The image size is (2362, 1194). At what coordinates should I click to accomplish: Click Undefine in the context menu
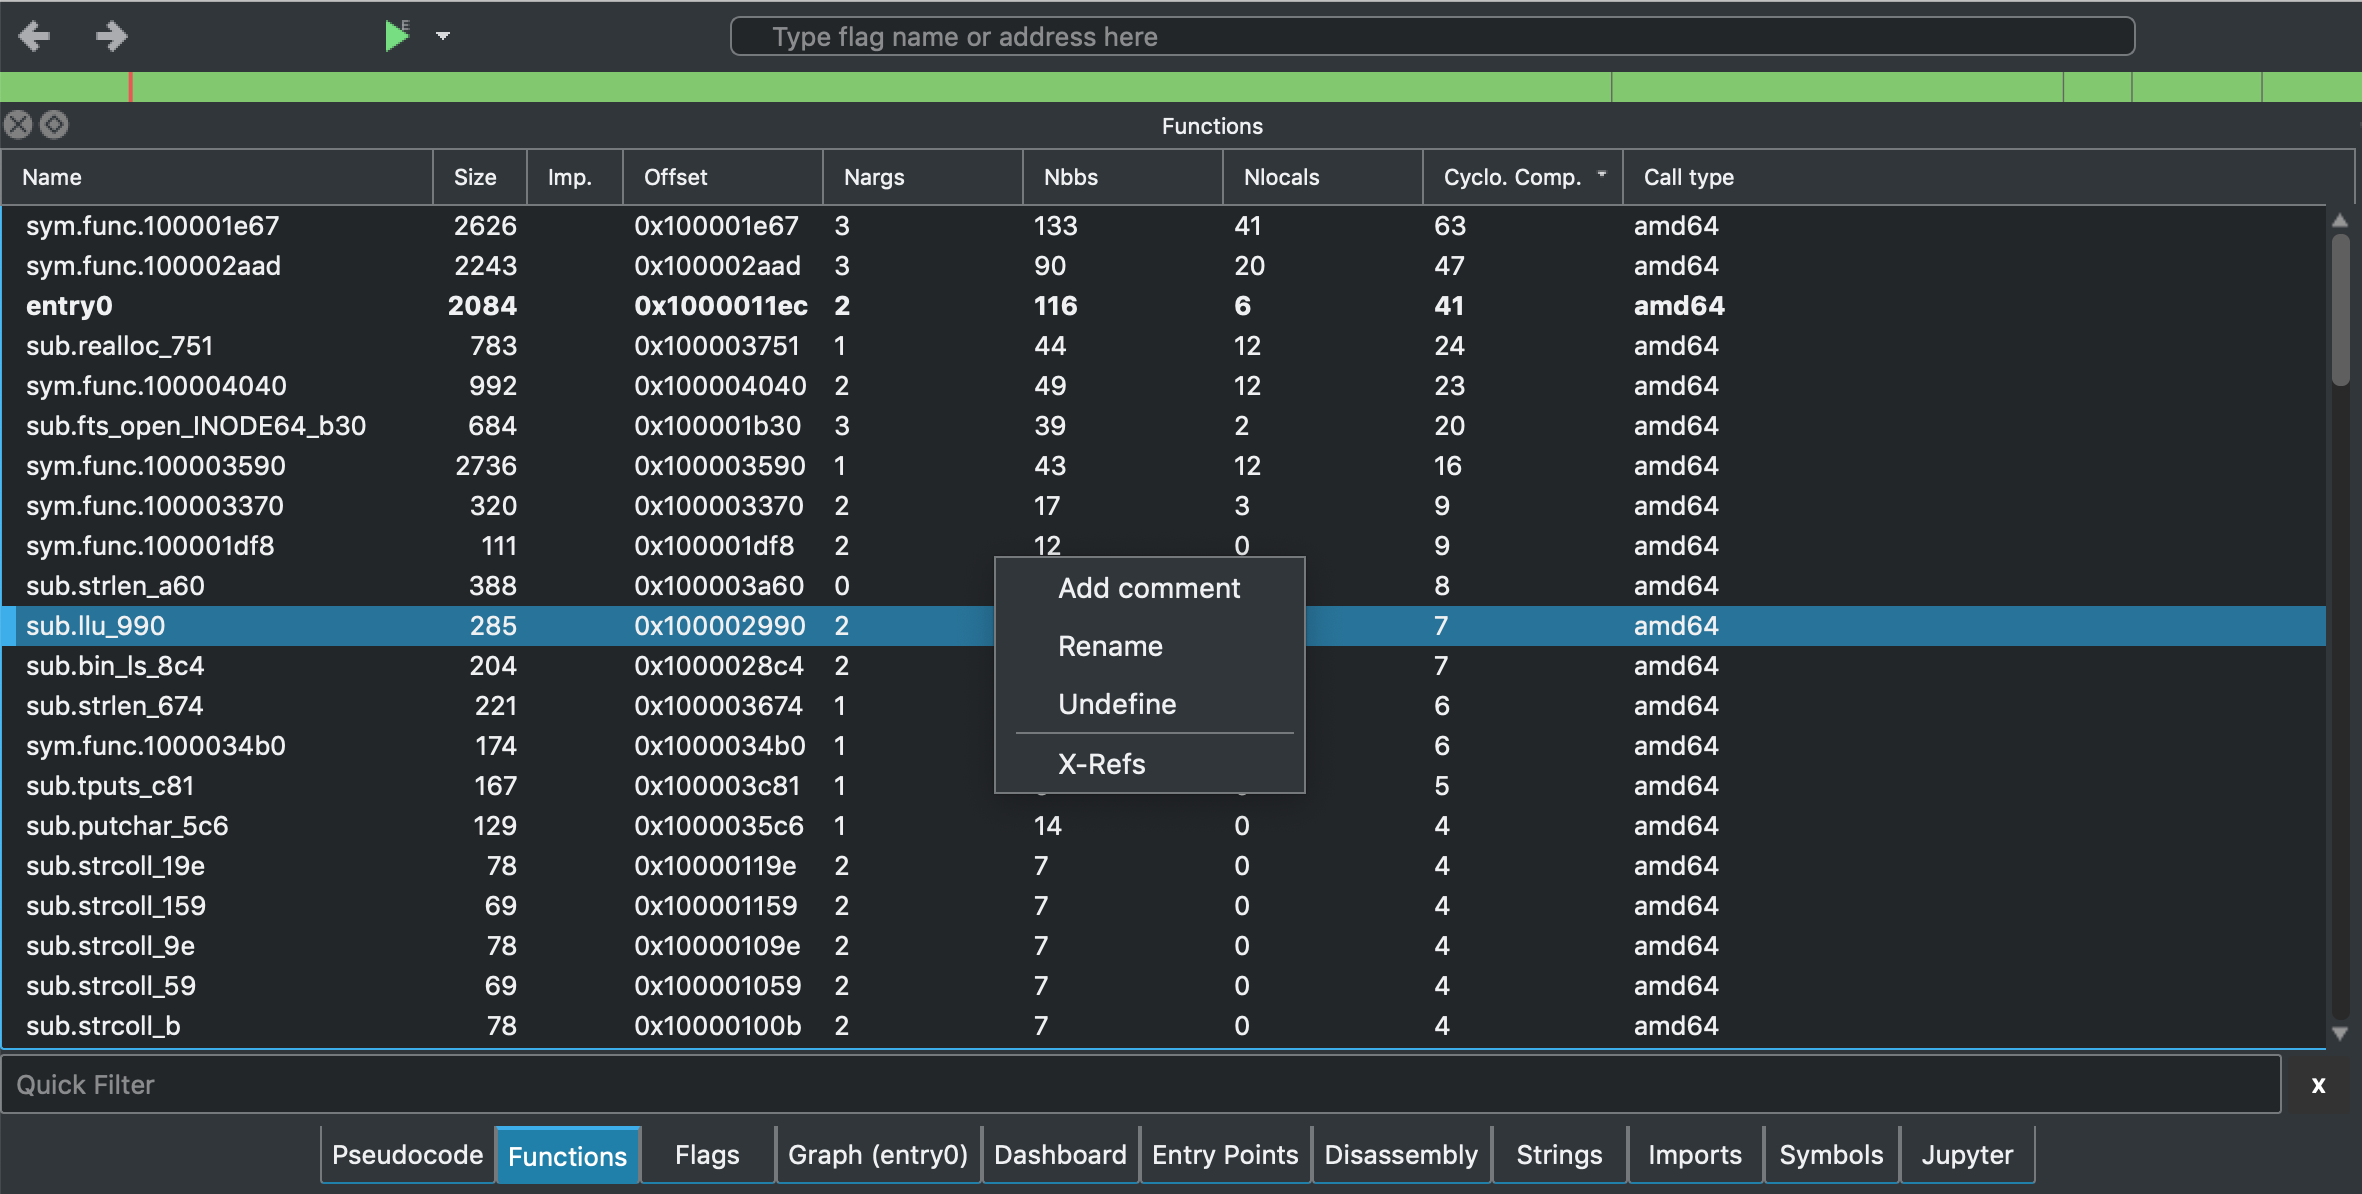[x=1116, y=704]
